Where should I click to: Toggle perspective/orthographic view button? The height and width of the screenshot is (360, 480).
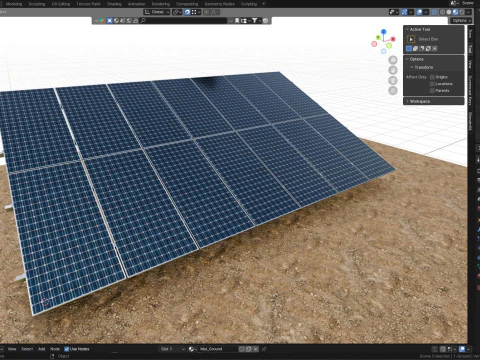pos(393,91)
